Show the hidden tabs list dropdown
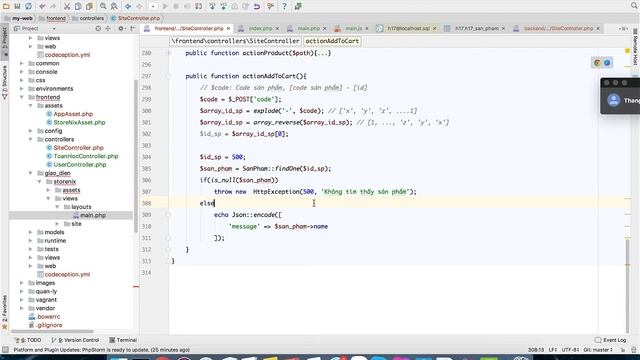The width and height of the screenshot is (640, 360). (x=623, y=29)
